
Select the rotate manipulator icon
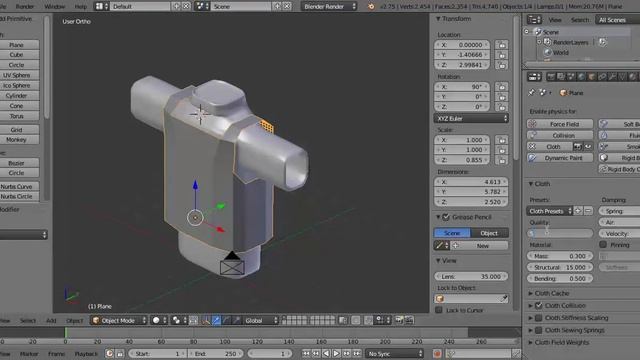click(x=226, y=320)
